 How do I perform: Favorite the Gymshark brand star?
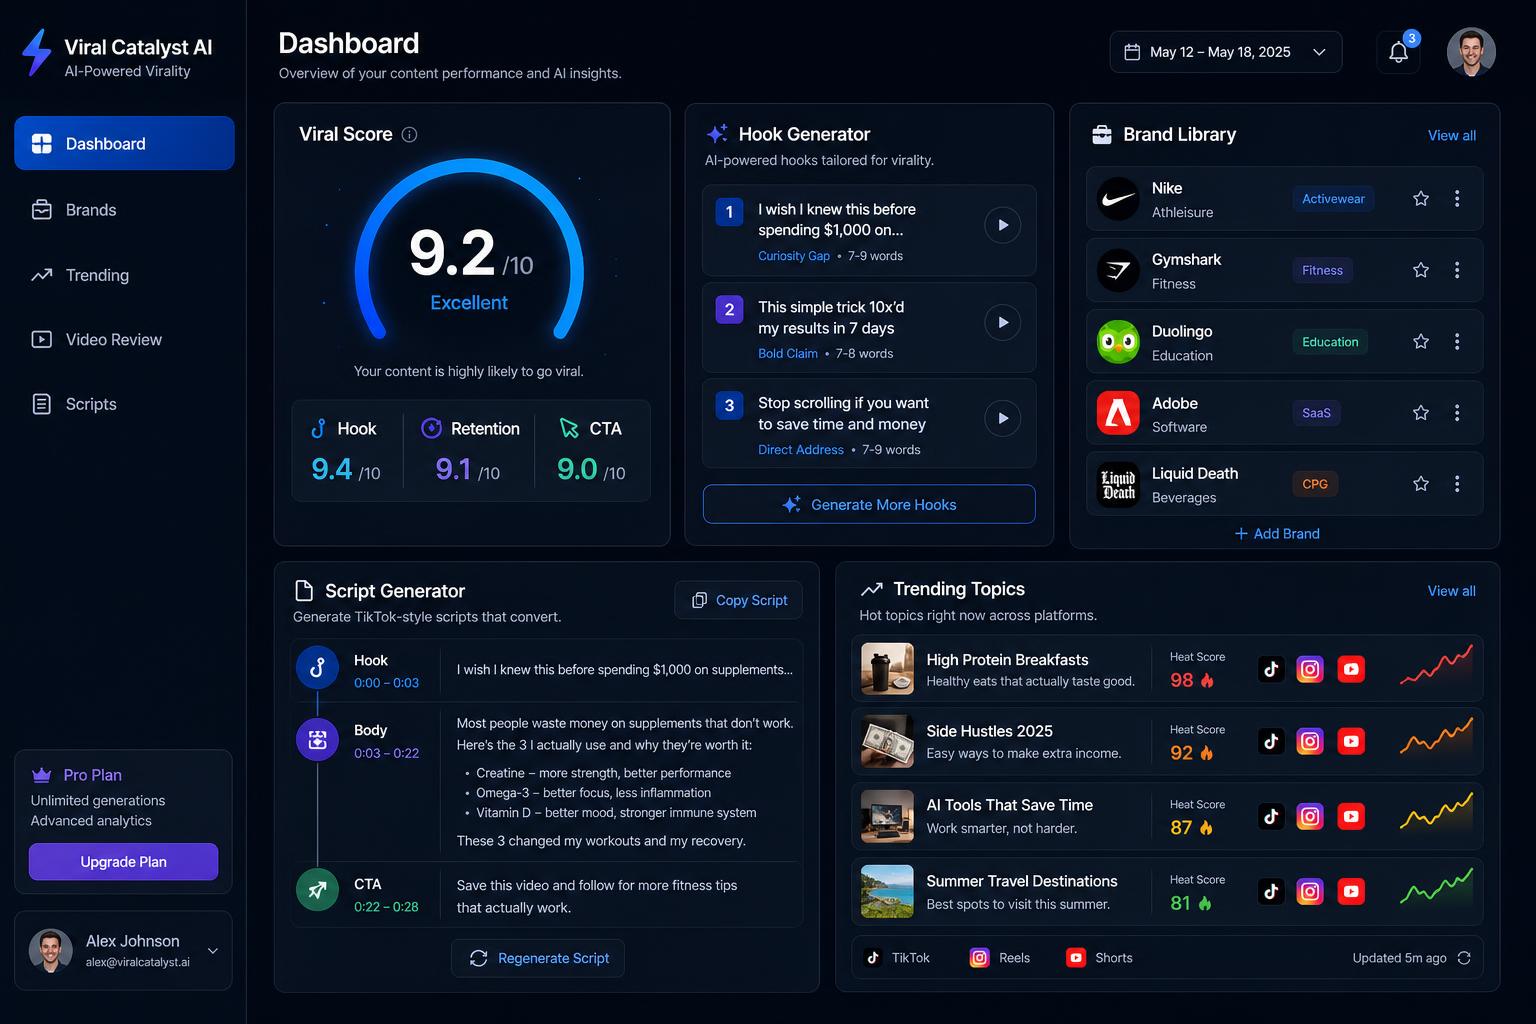coord(1420,270)
